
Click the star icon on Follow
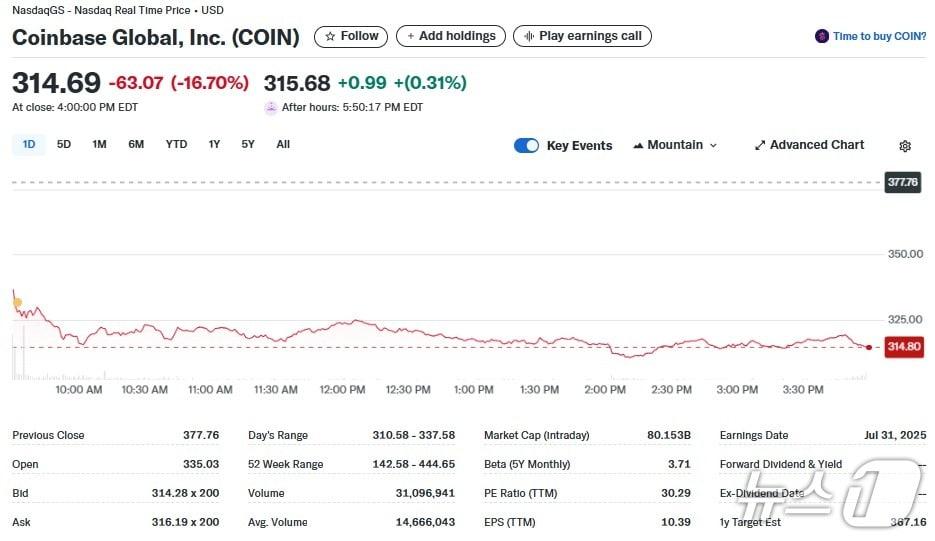[x=330, y=36]
